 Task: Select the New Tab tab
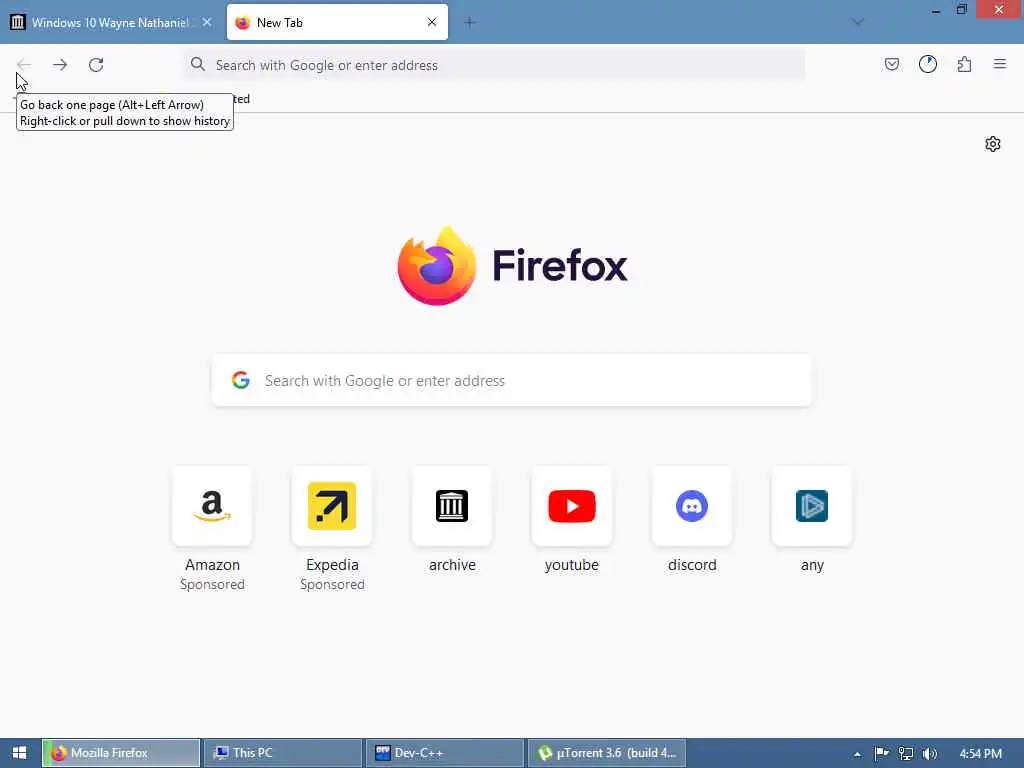tap(337, 22)
